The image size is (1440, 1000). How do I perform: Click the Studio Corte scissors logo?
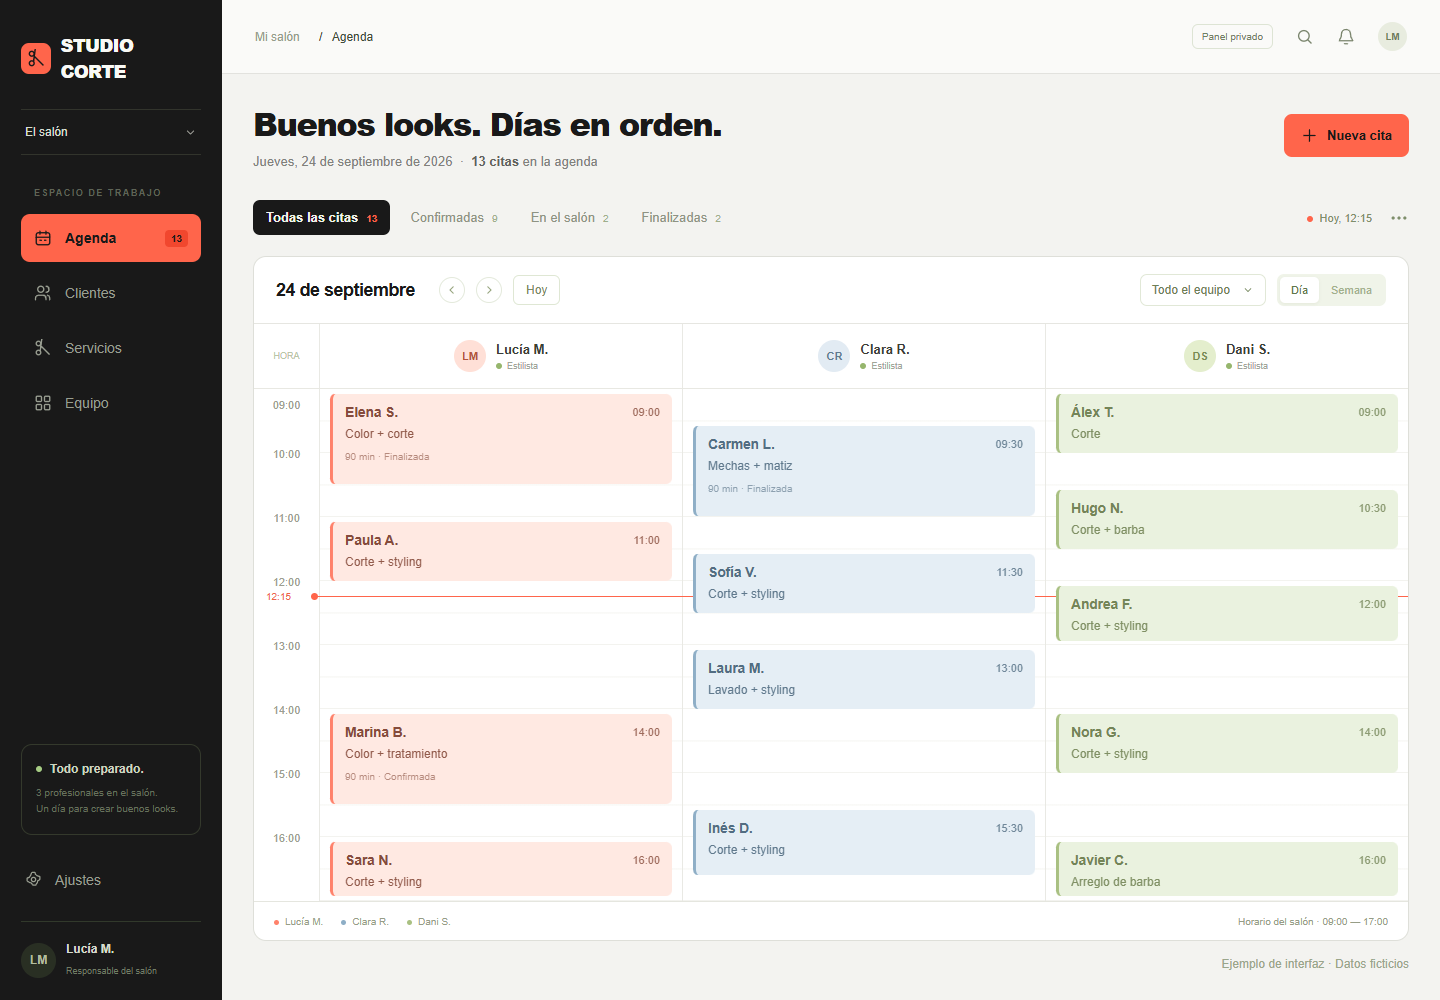pos(36,58)
